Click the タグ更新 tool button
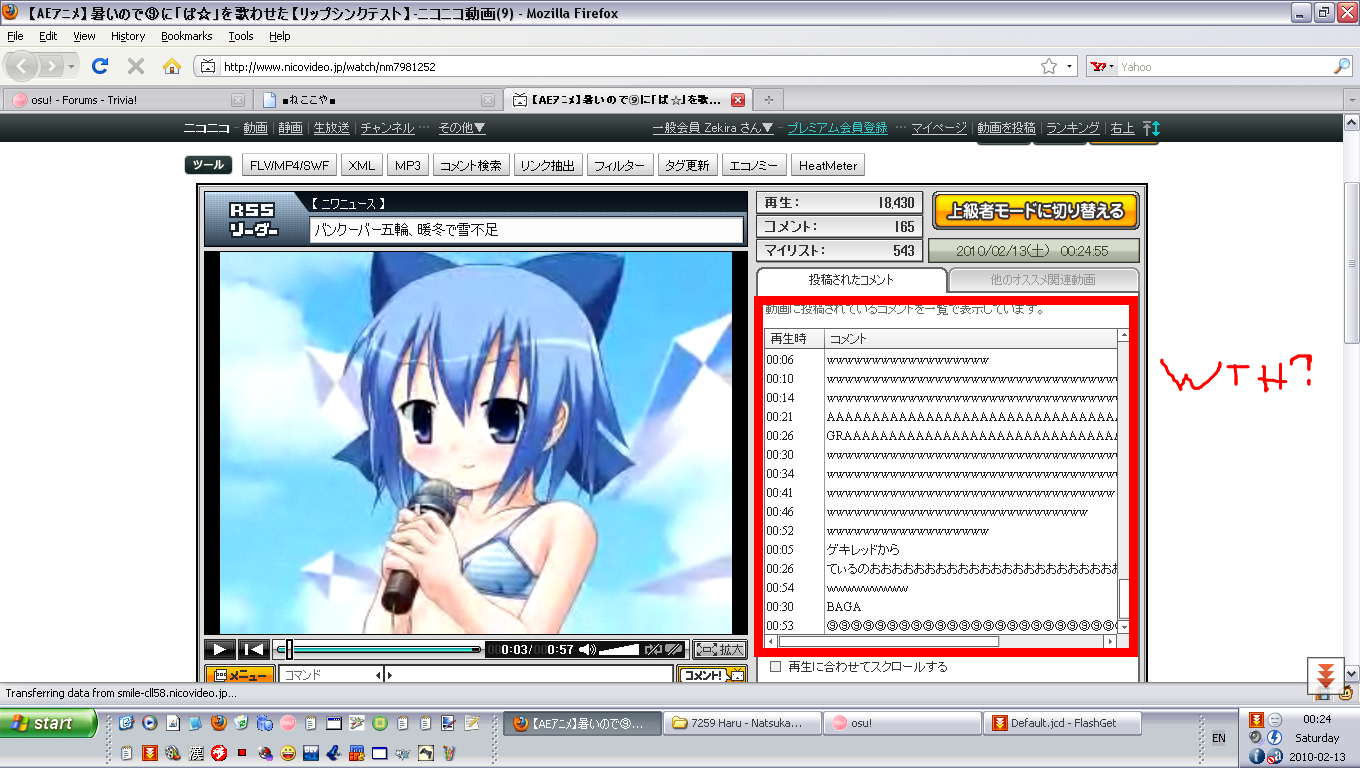 [x=687, y=165]
